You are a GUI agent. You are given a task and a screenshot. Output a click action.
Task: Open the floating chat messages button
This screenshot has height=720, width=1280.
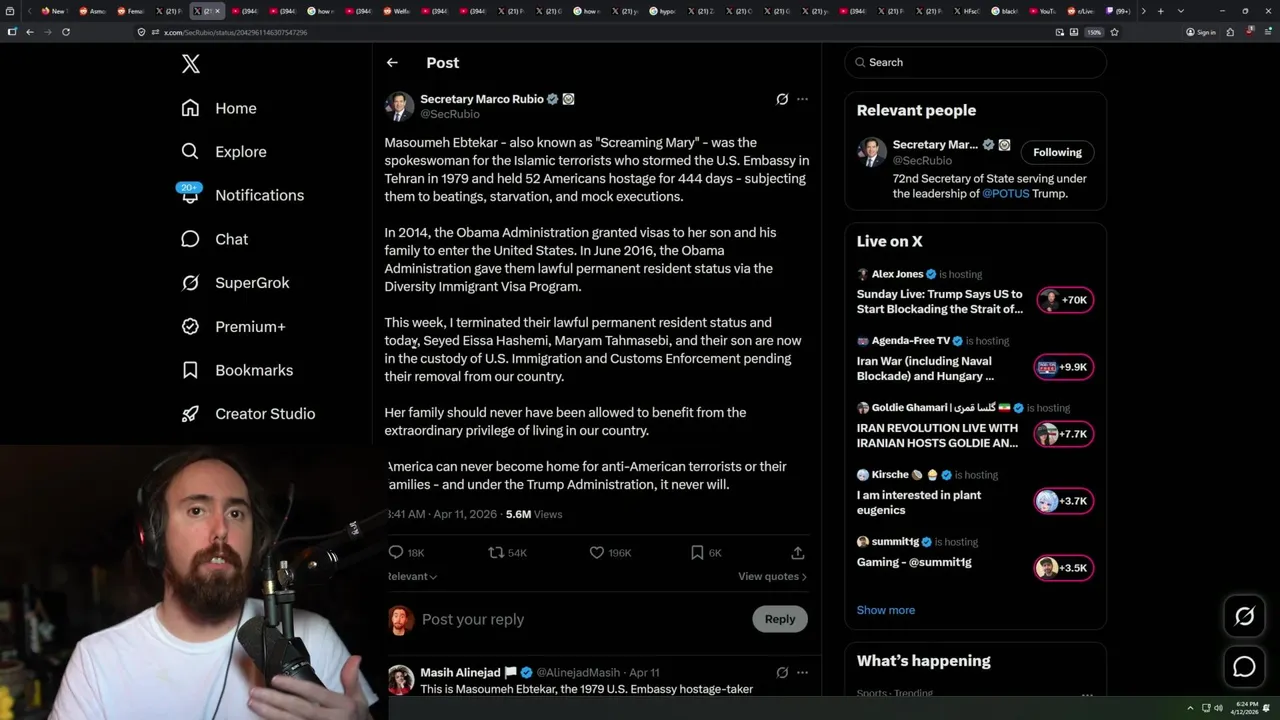[x=1244, y=666]
